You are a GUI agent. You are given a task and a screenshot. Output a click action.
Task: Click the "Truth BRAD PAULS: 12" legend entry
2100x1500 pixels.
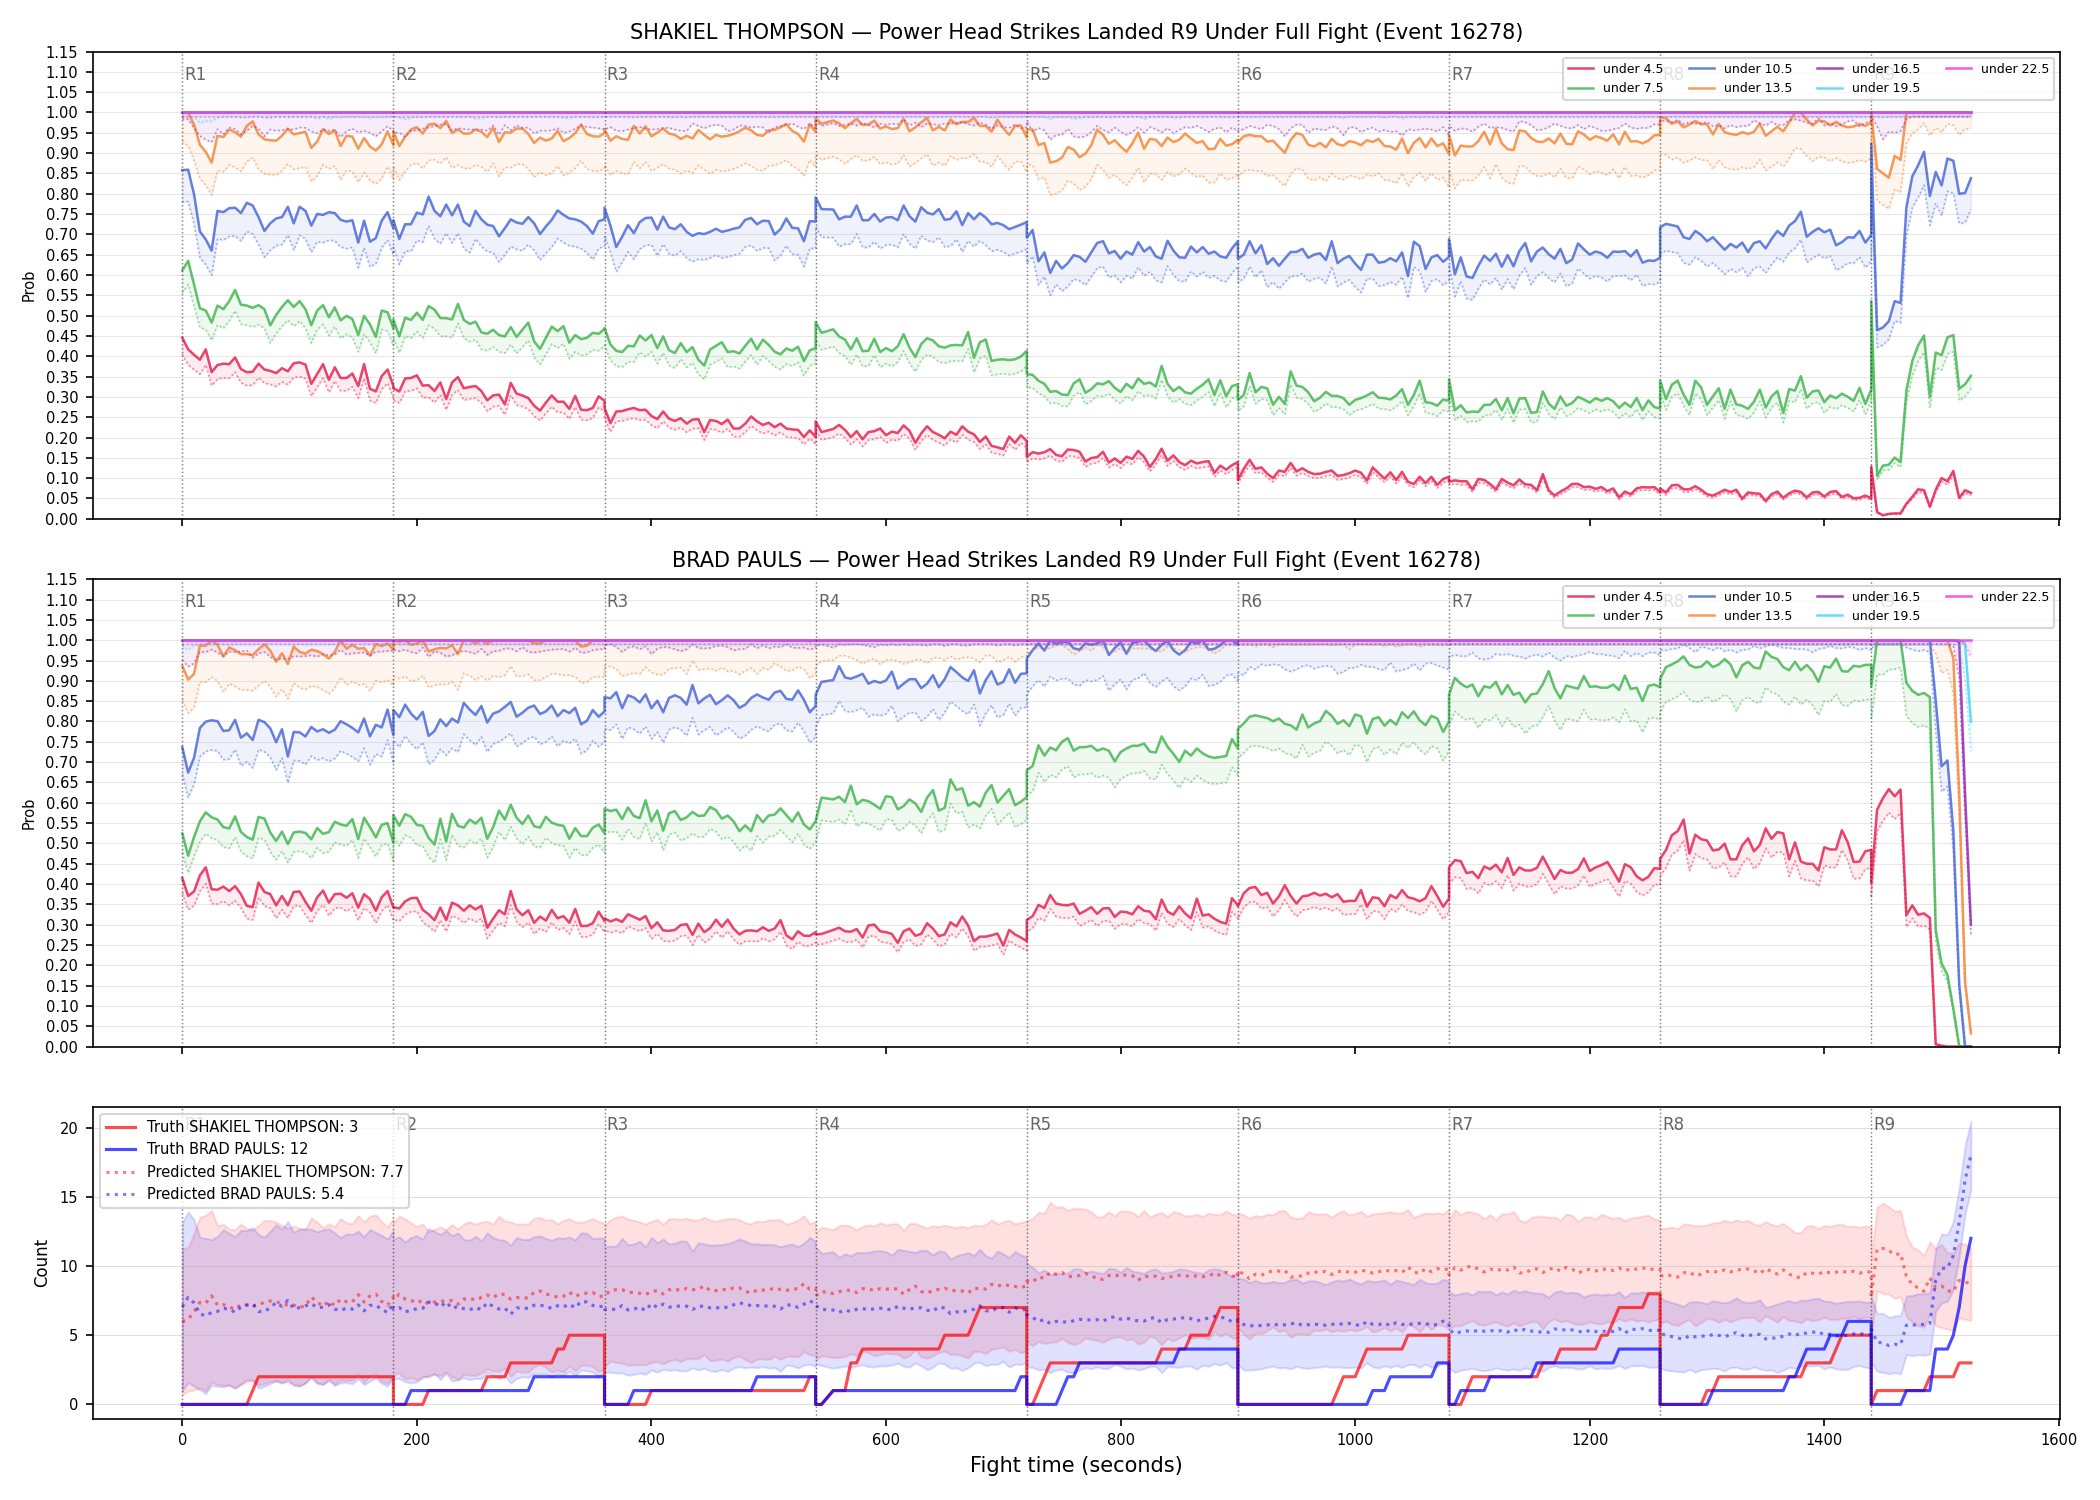tap(206, 1149)
